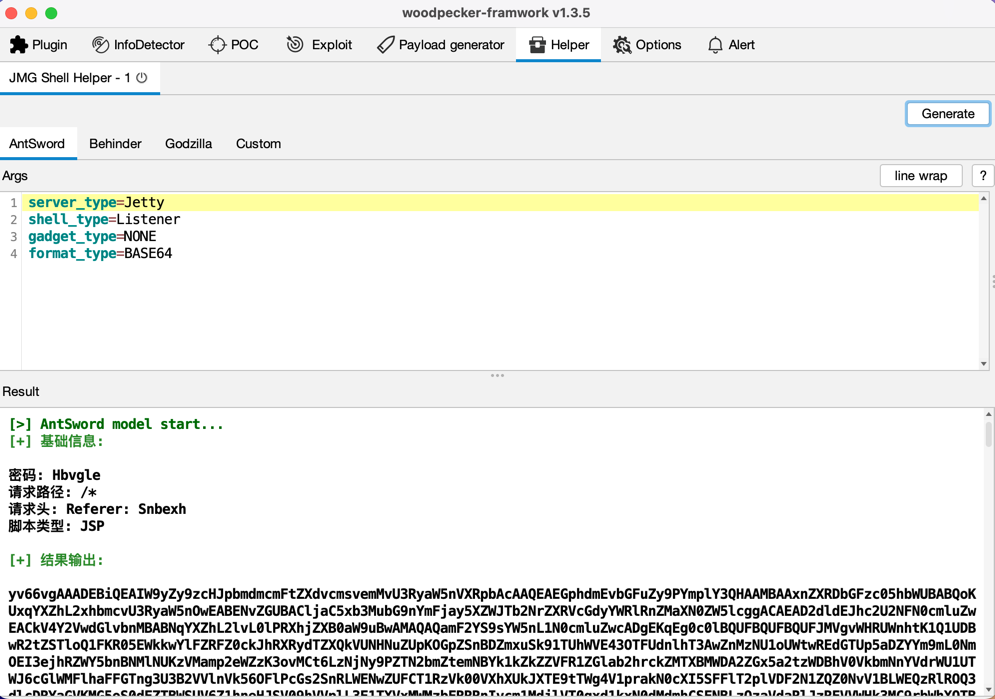This screenshot has width=995, height=699.
Task: Select the Helper tab
Action: [558, 44]
